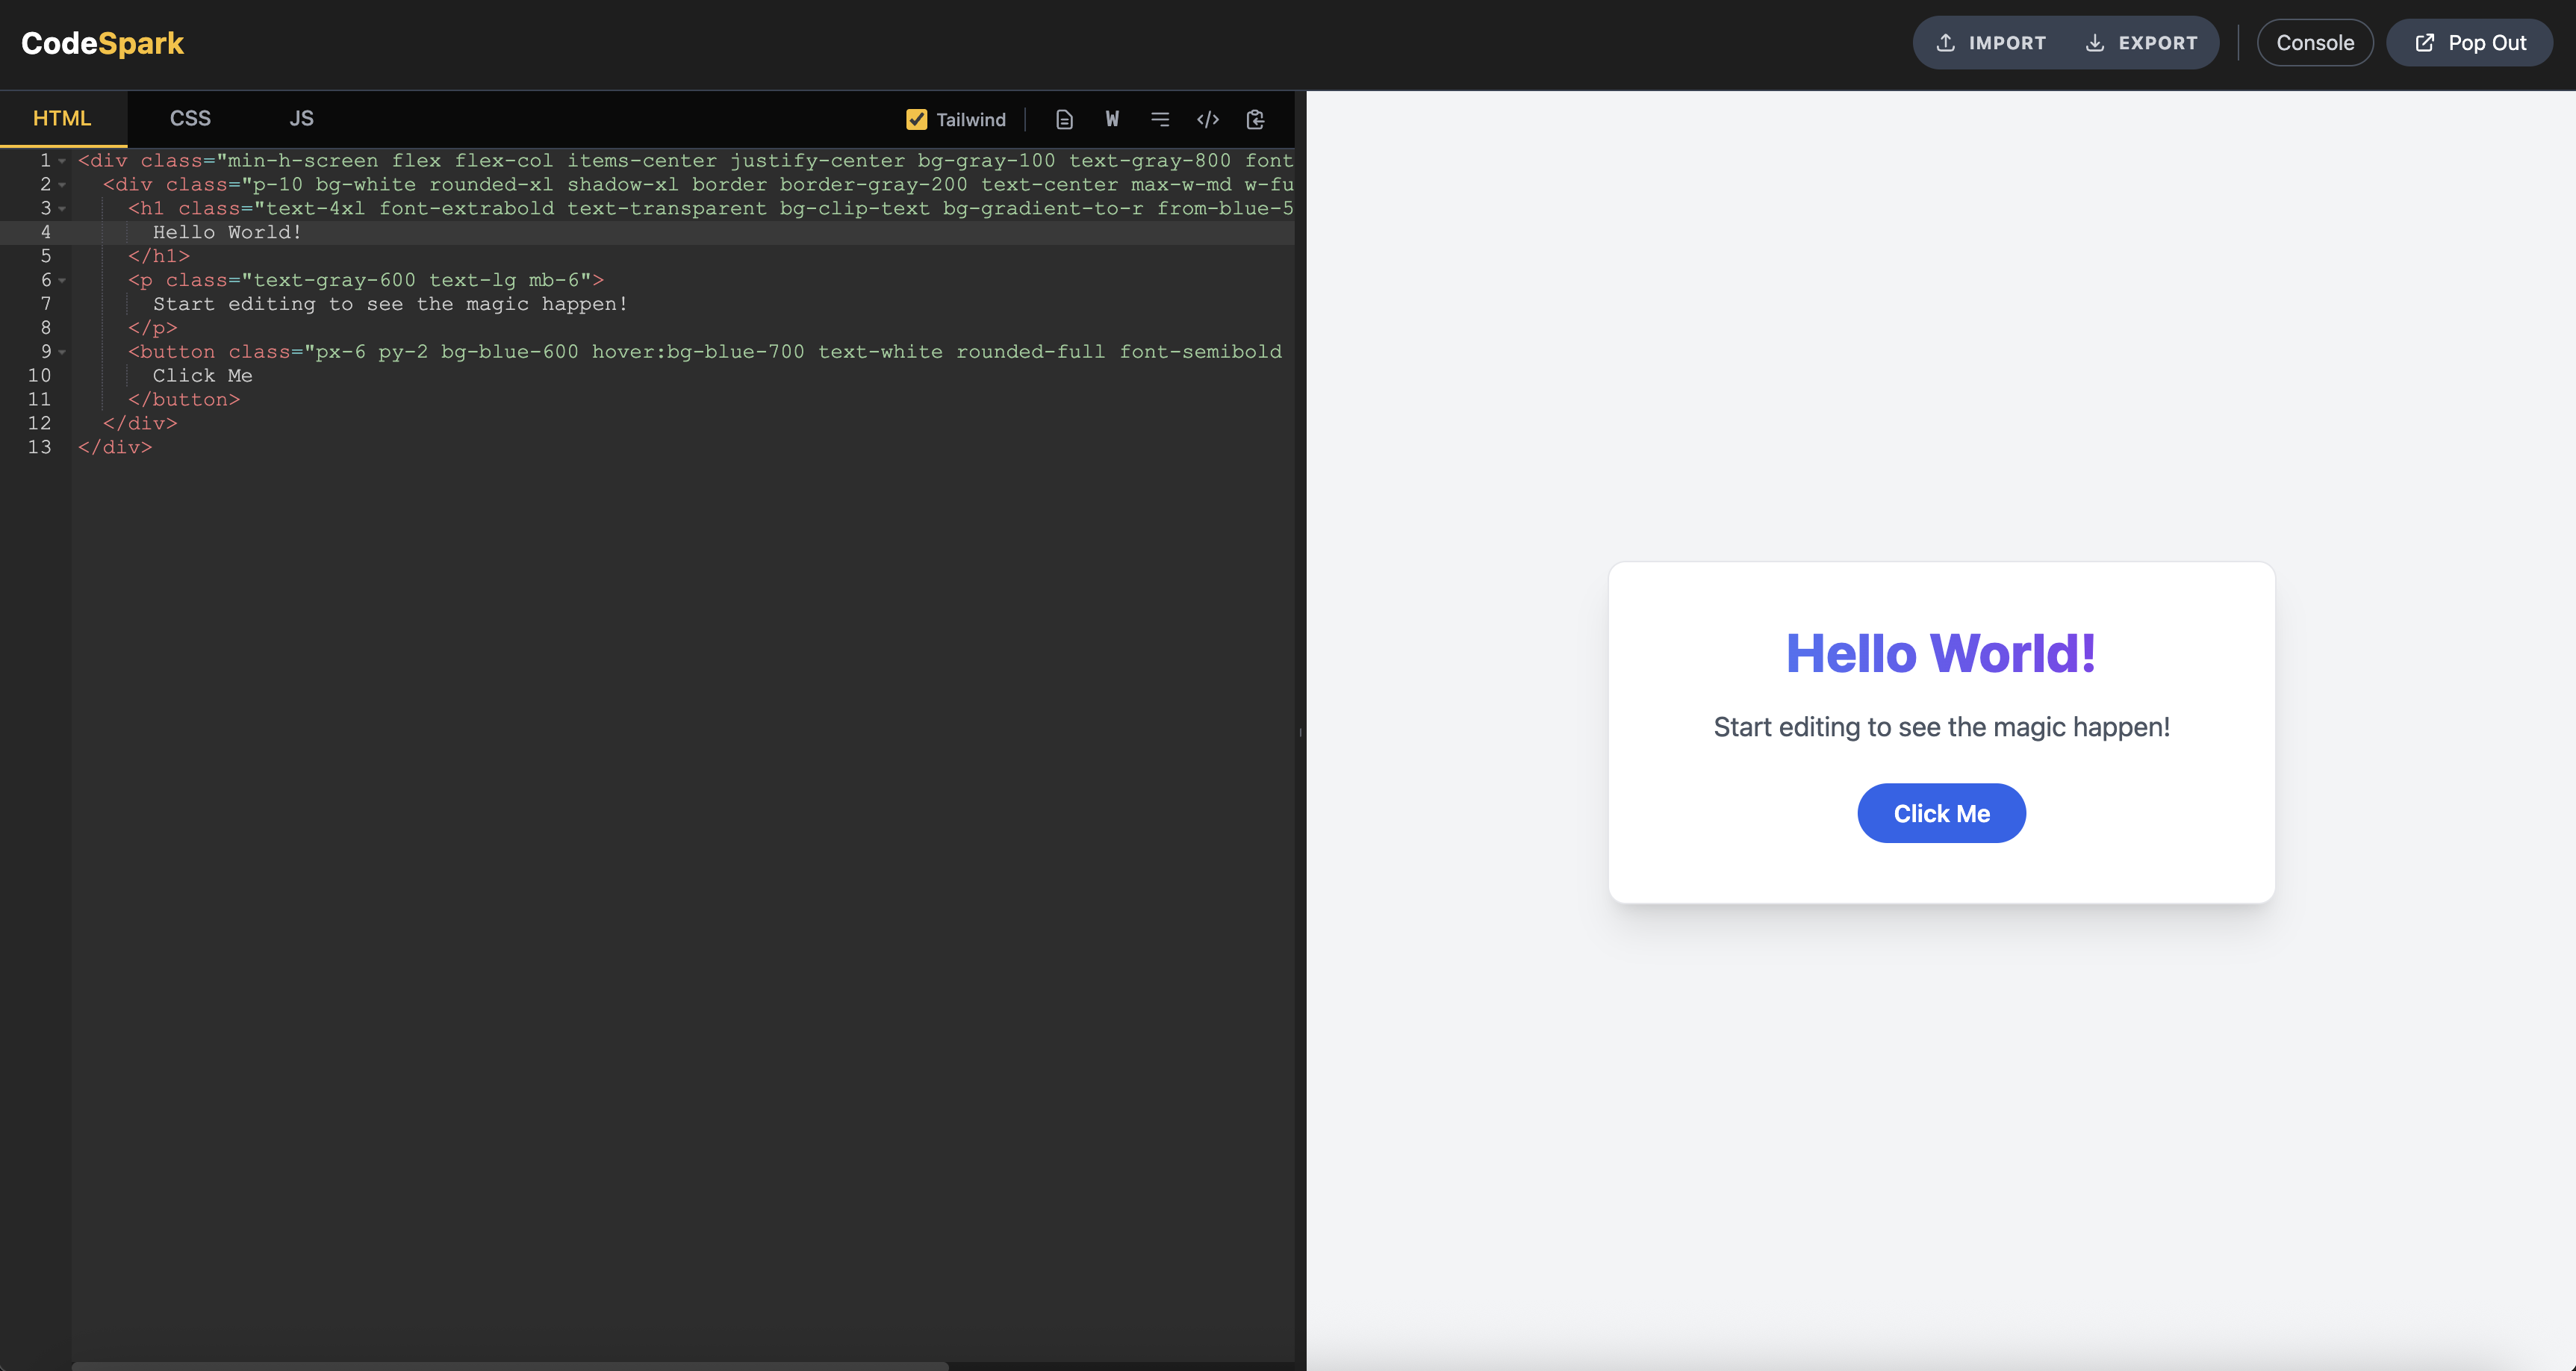Click the format lines icon

1160,120
